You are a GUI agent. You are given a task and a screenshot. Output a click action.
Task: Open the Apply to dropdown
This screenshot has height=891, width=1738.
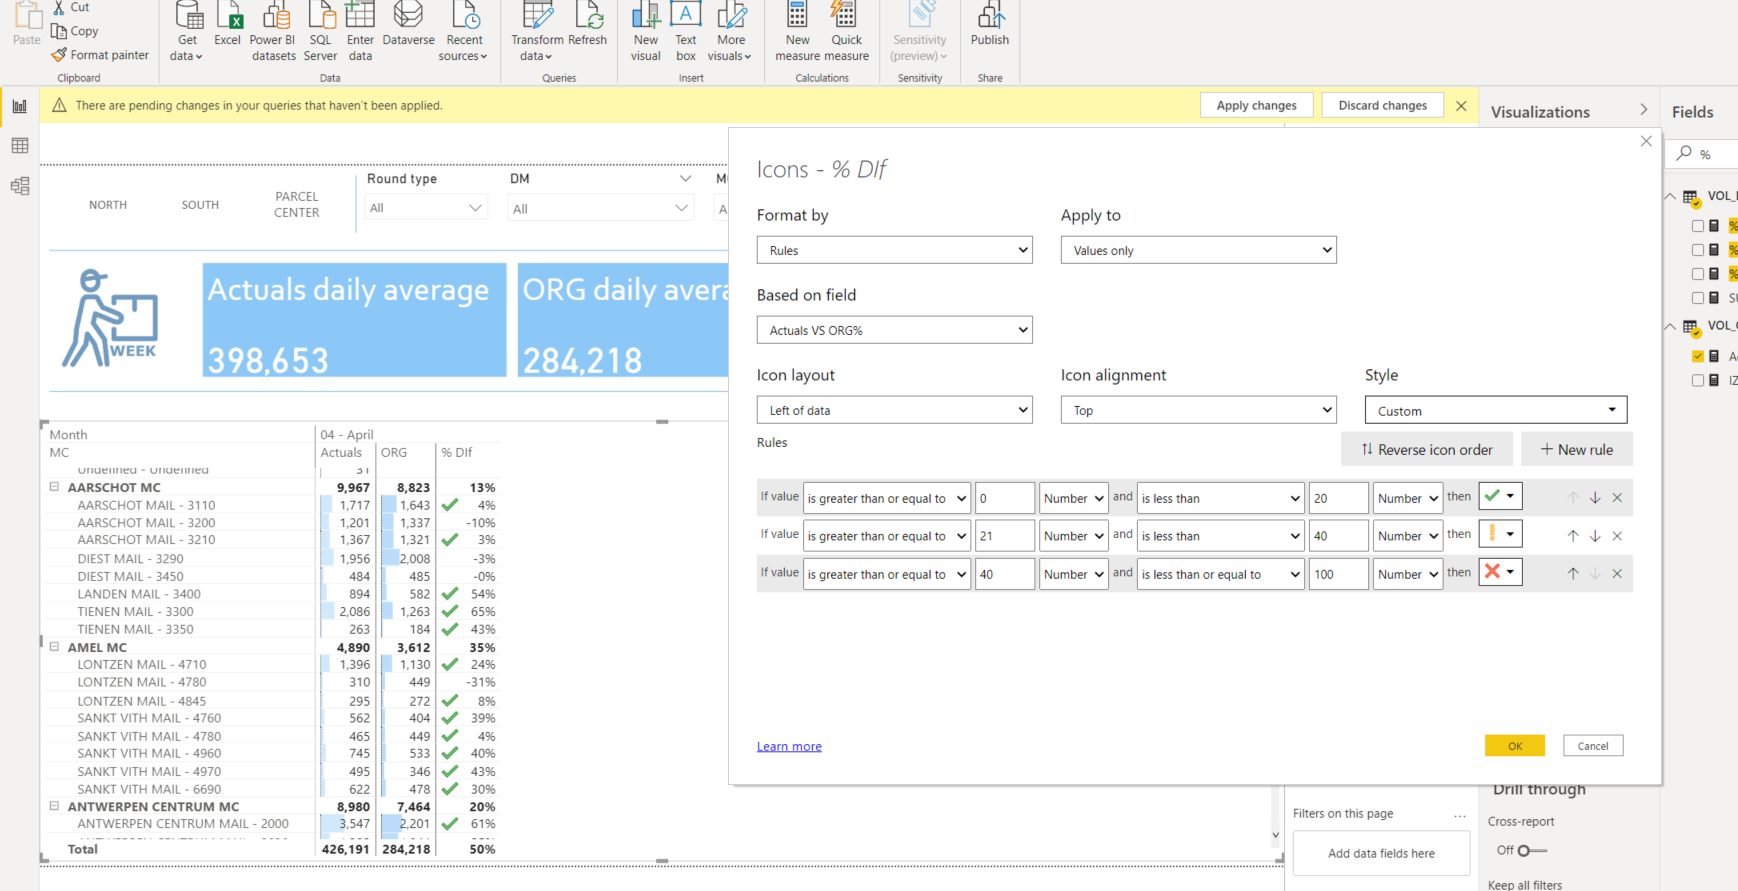pyautogui.click(x=1199, y=250)
